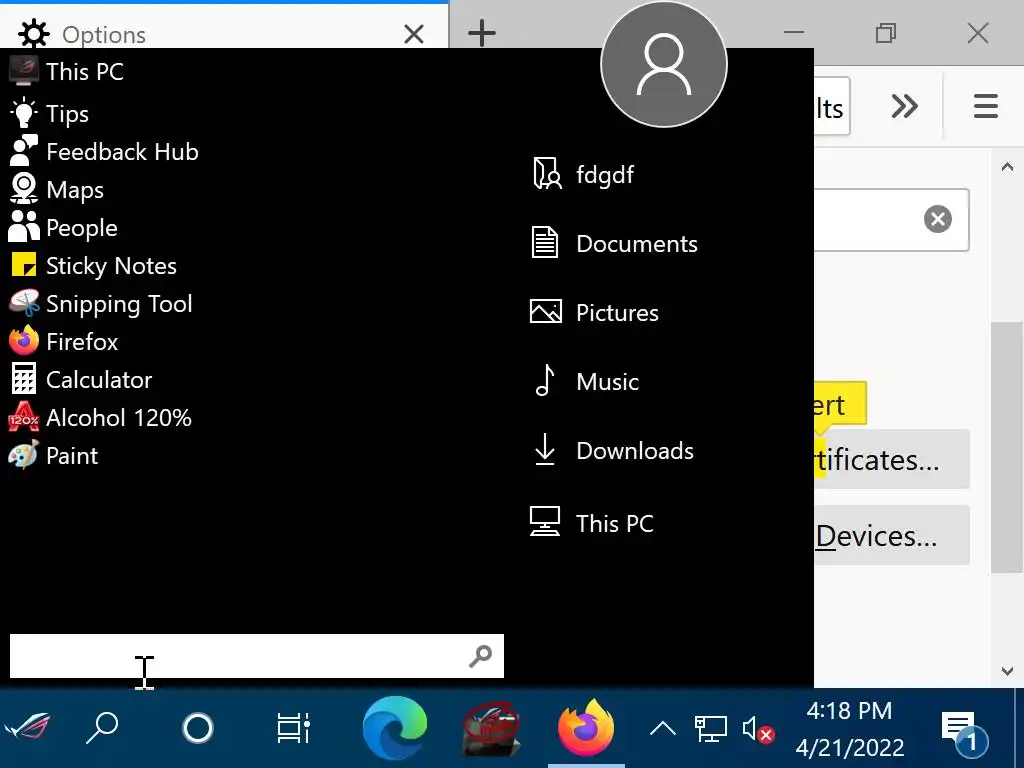Open Cortana from the taskbar

coord(198,728)
